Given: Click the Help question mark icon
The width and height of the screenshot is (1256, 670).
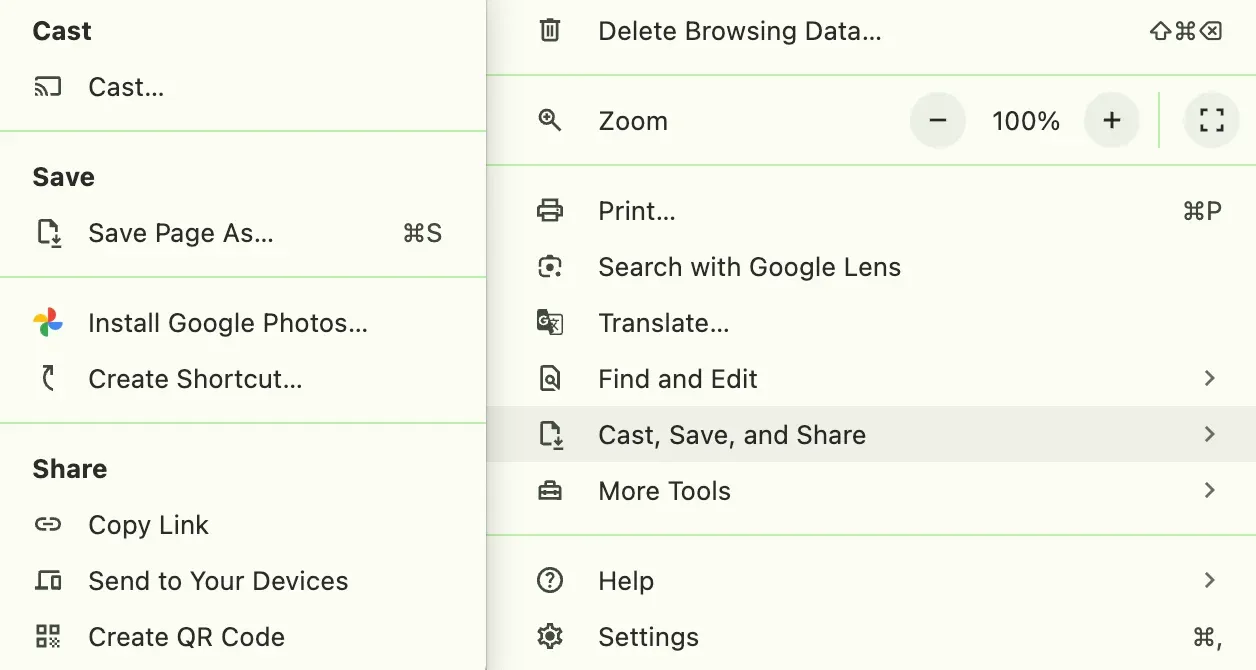Looking at the screenshot, I should [550, 581].
